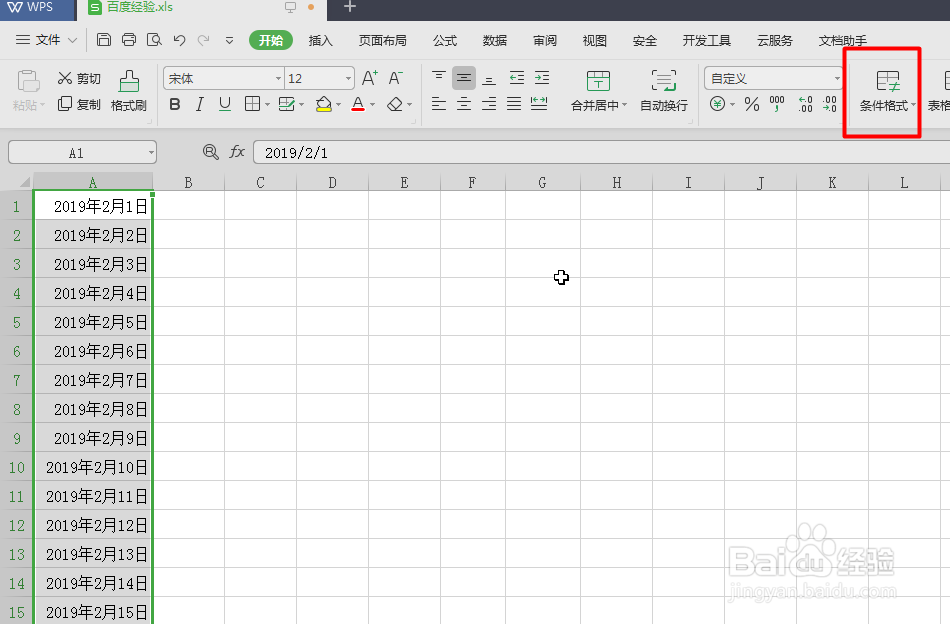
Task: Switch to 插入 tab
Action: pos(321,41)
